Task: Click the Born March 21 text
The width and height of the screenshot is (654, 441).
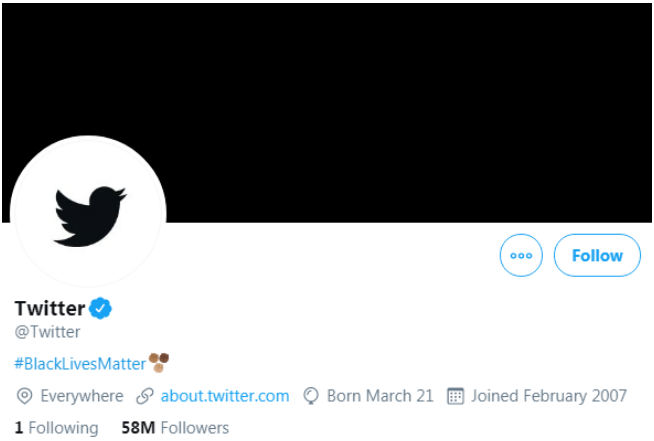Action: 380,396
